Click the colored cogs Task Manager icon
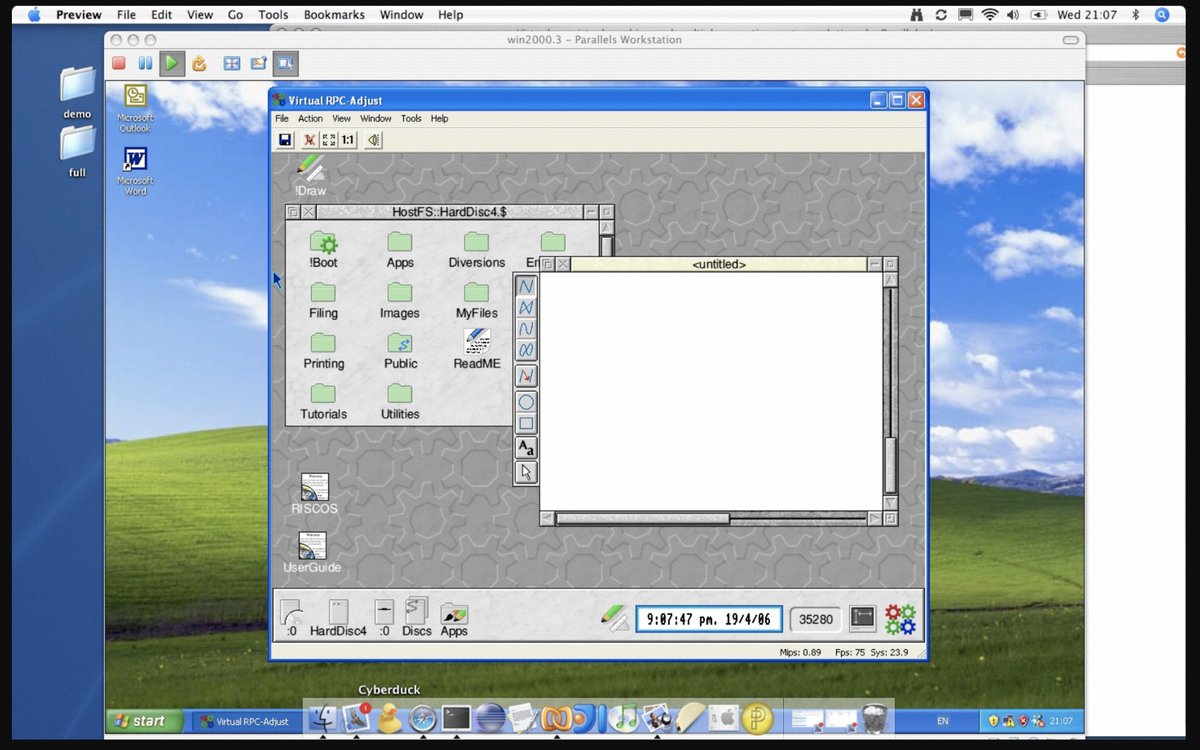The image size is (1200, 750). (x=900, y=619)
